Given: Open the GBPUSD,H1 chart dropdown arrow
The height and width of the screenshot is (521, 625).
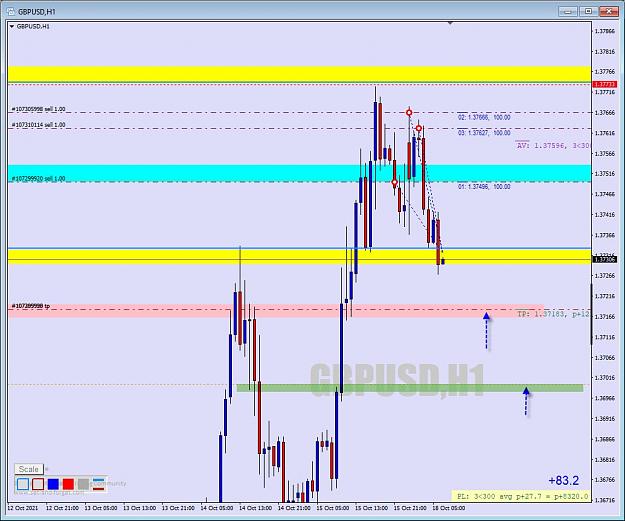Looking at the screenshot, I should point(12,27).
